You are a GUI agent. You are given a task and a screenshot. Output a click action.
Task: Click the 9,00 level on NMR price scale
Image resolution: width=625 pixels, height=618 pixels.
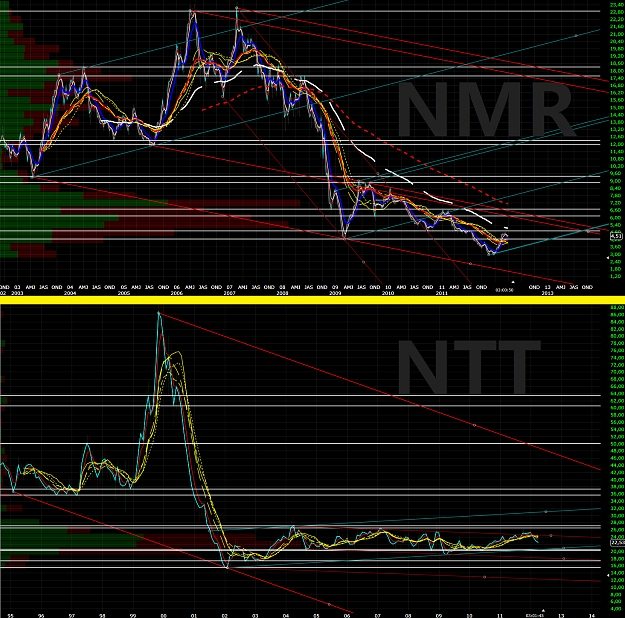(616, 181)
